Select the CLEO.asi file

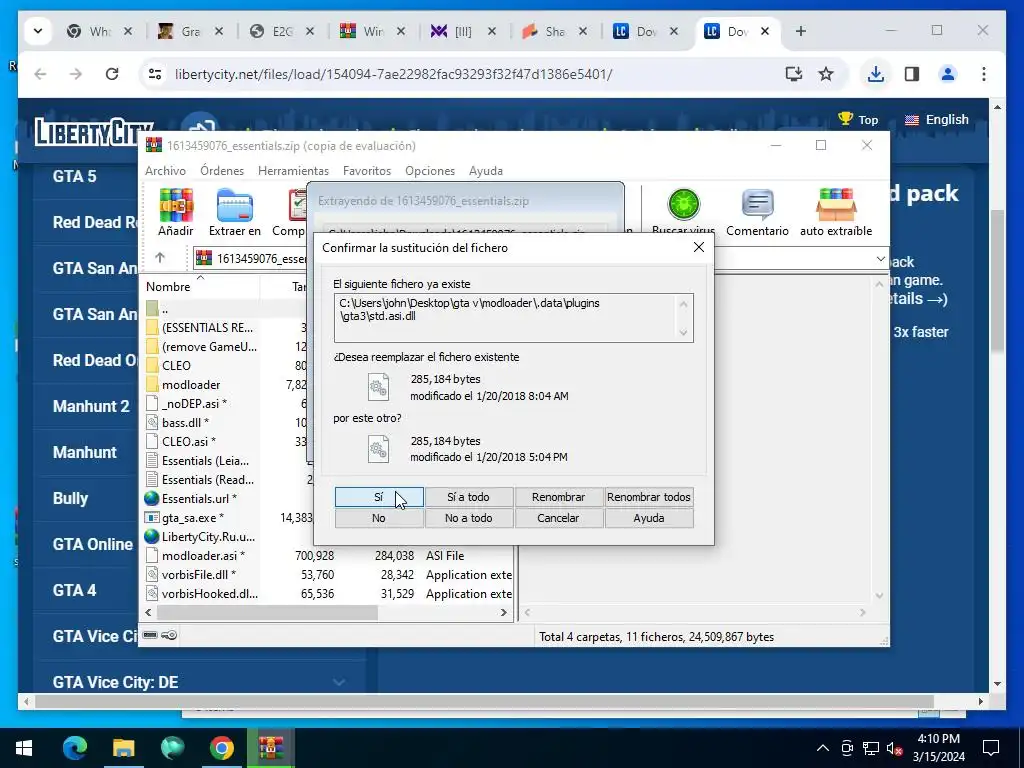point(188,441)
